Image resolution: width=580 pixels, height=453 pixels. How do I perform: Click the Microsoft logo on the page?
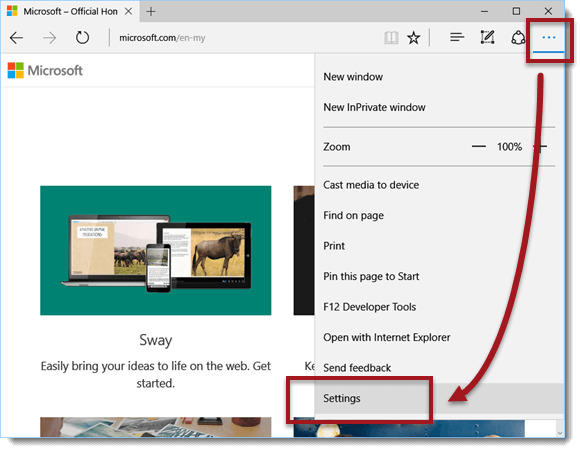point(45,70)
